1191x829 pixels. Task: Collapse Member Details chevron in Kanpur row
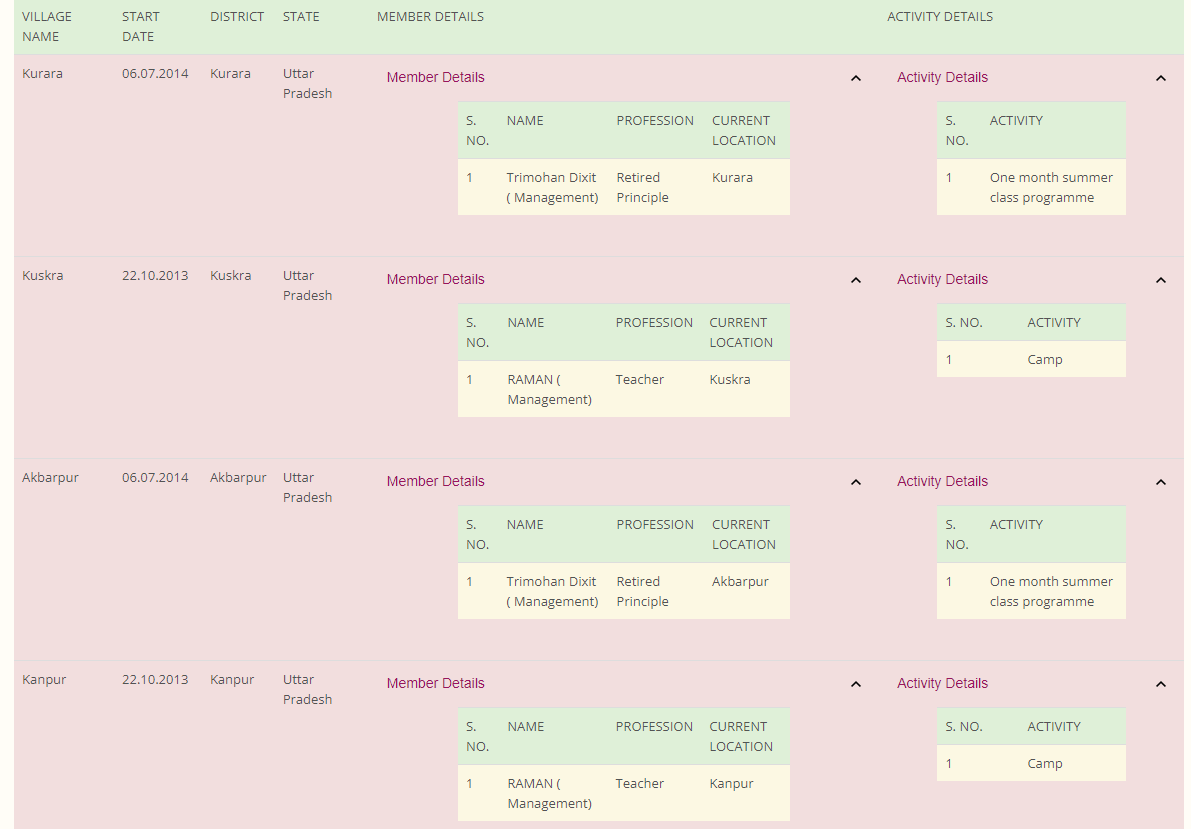click(x=855, y=684)
